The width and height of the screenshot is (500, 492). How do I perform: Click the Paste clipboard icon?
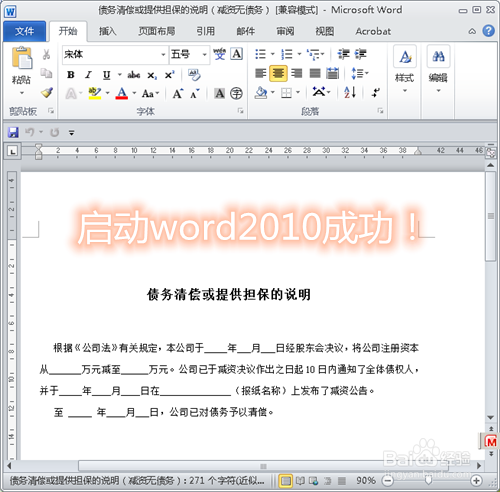21,57
